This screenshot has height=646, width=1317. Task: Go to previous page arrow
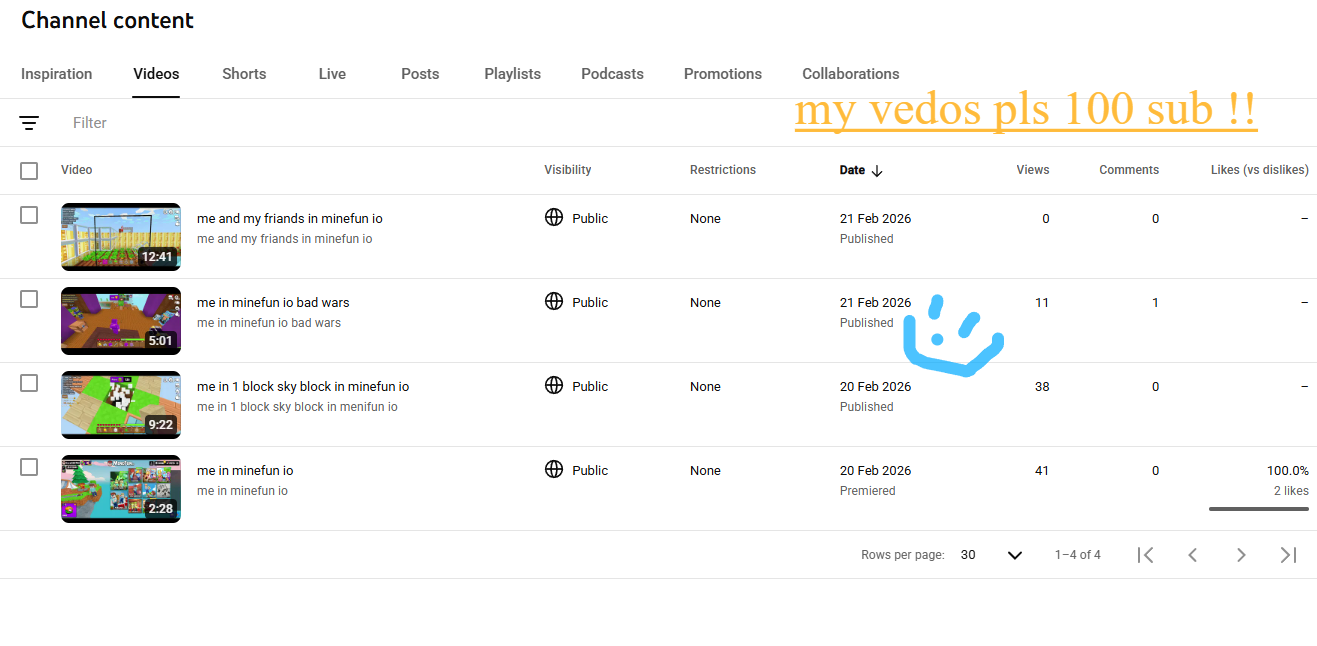(1192, 555)
